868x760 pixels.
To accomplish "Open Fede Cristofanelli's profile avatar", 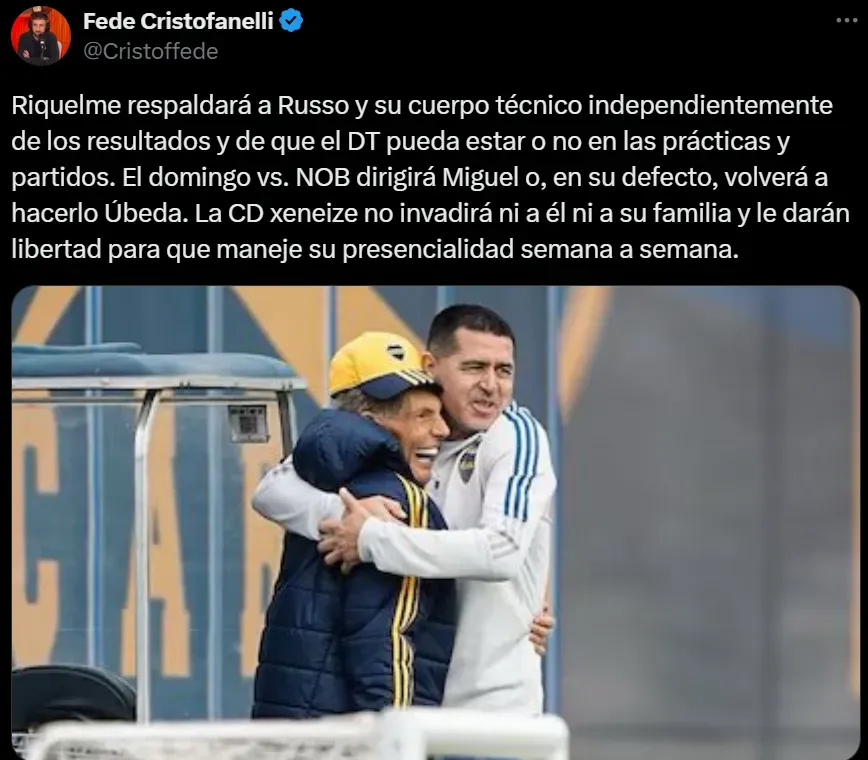I will pyautogui.click(x=41, y=36).
